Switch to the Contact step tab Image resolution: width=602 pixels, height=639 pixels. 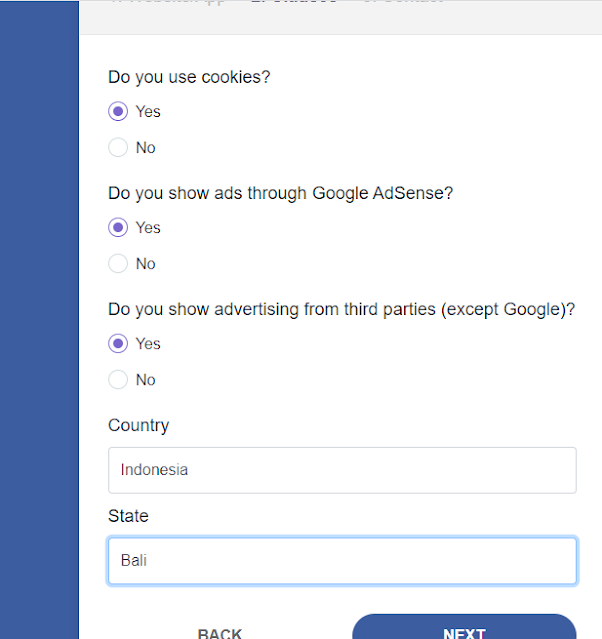(402, 3)
